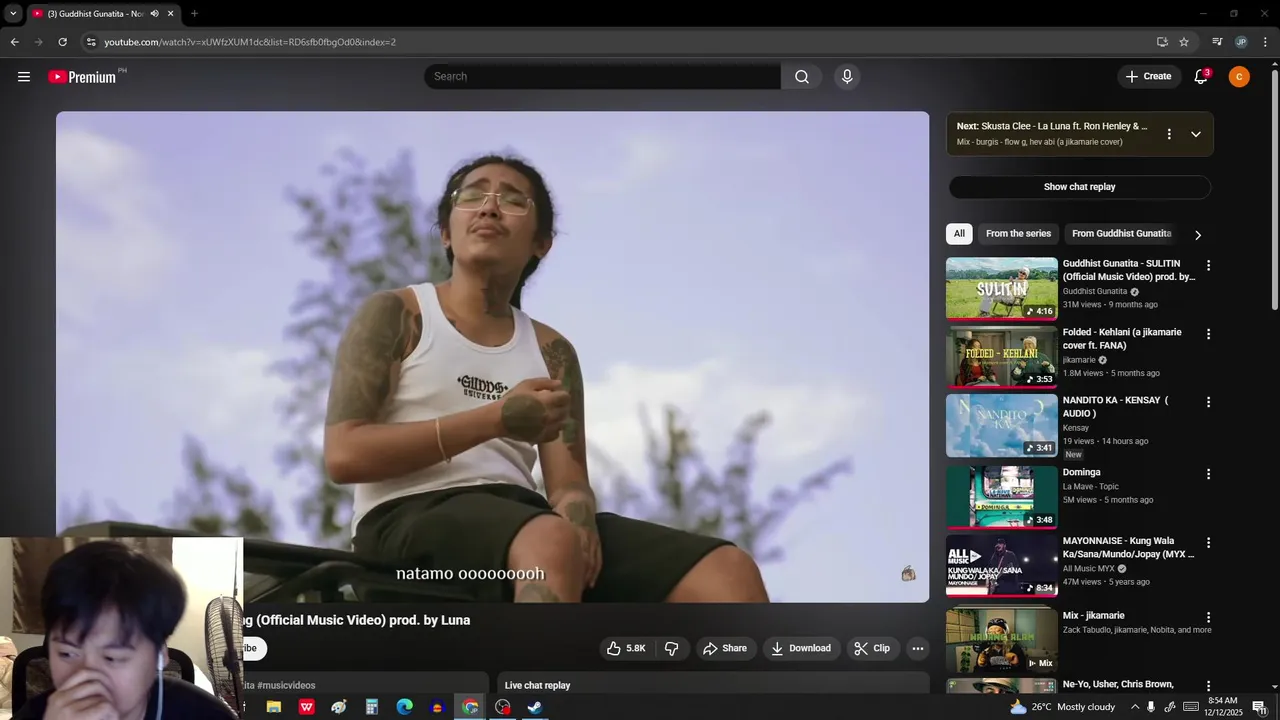Screen dimensions: 1280x720
Task: Open options menu for Mix - jikamarie
Action: click(x=1208, y=618)
